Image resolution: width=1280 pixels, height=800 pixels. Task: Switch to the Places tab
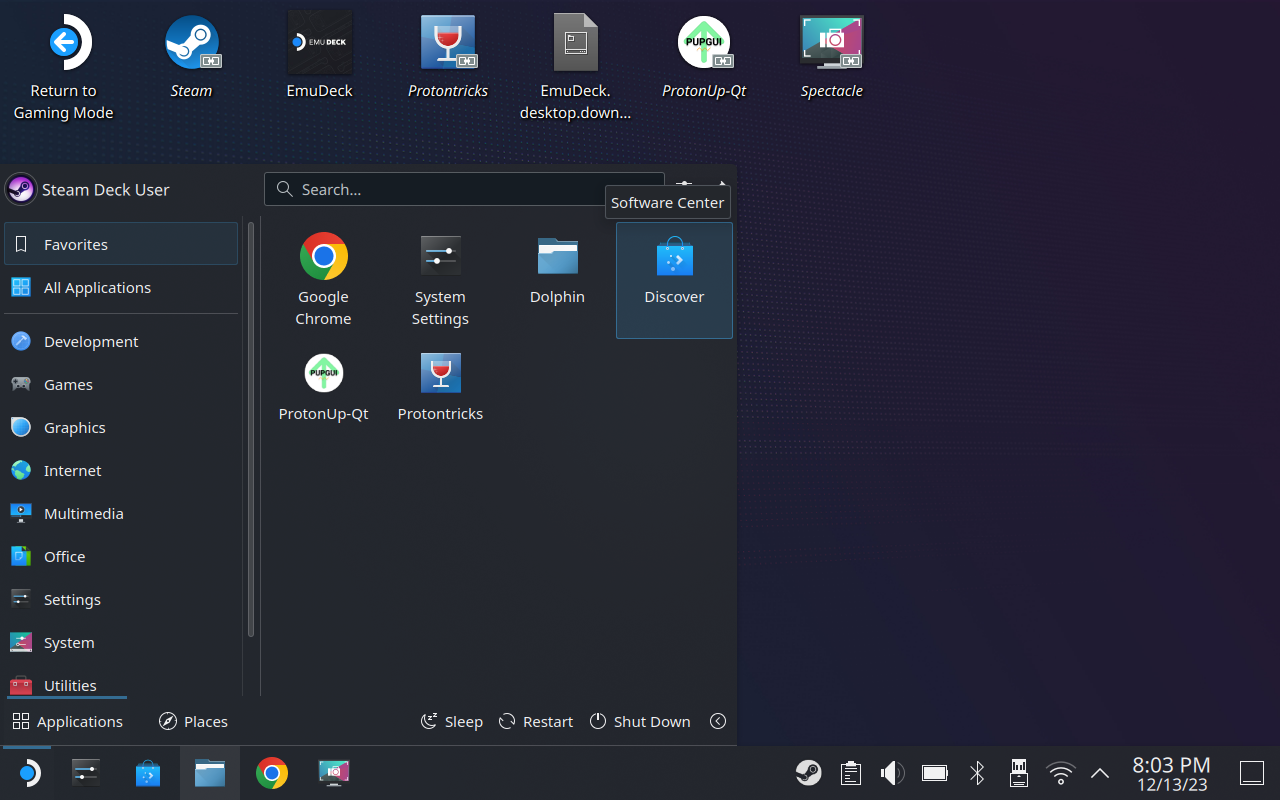click(194, 721)
